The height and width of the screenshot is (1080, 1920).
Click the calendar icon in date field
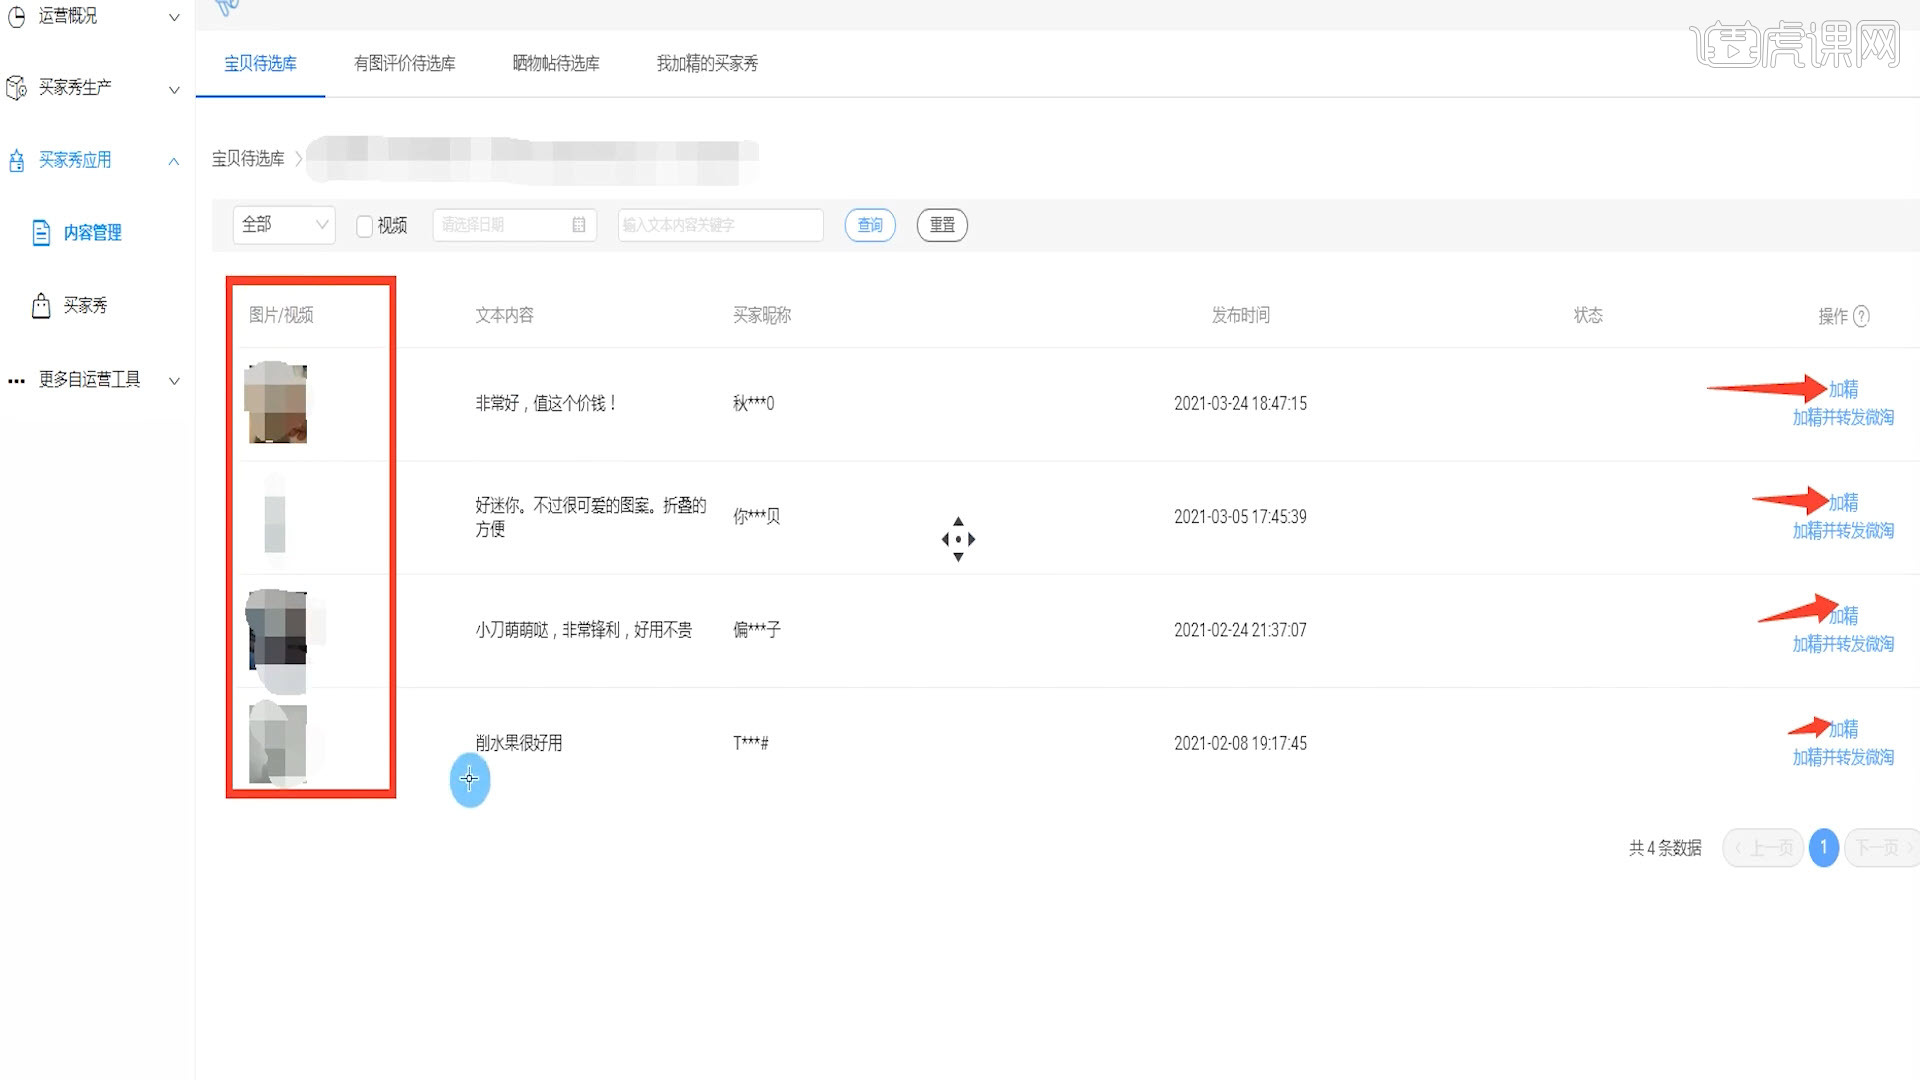(x=579, y=225)
